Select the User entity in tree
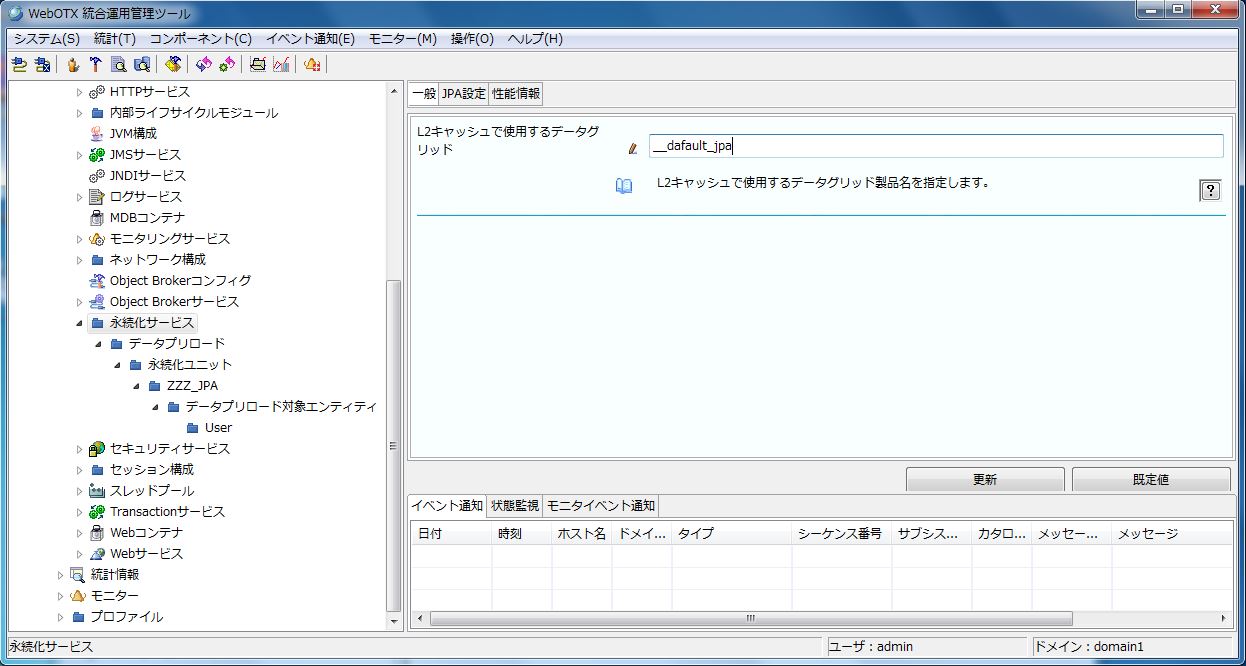This screenshot has width=1246, height=666. (x=218, y=428)
